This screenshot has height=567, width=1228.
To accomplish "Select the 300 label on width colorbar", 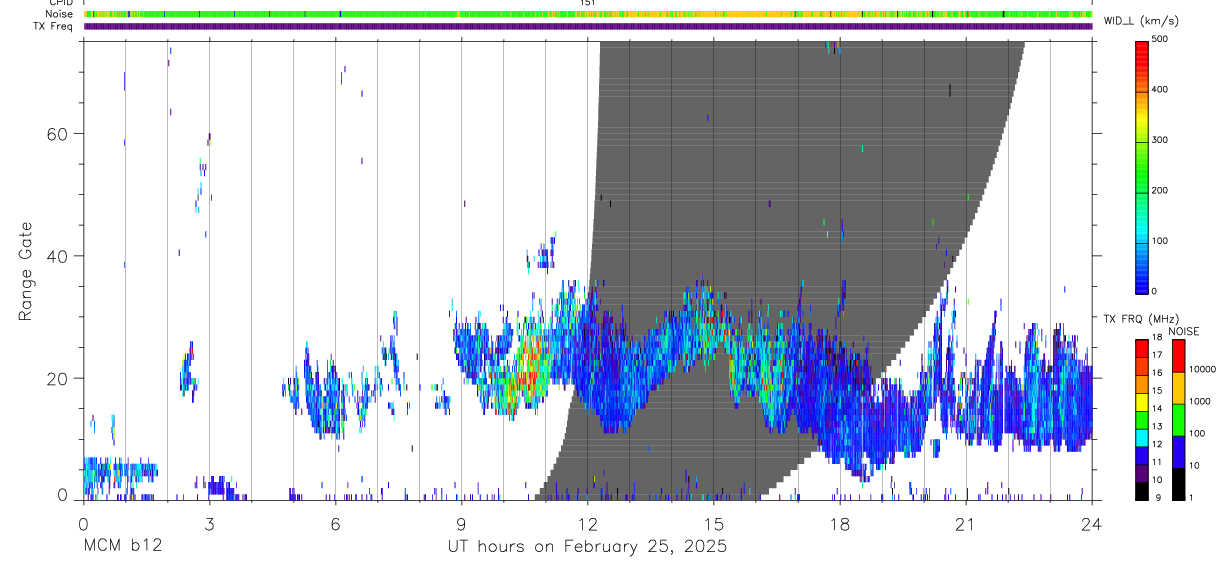I will pyautogui.click(x=1161, y=140).
